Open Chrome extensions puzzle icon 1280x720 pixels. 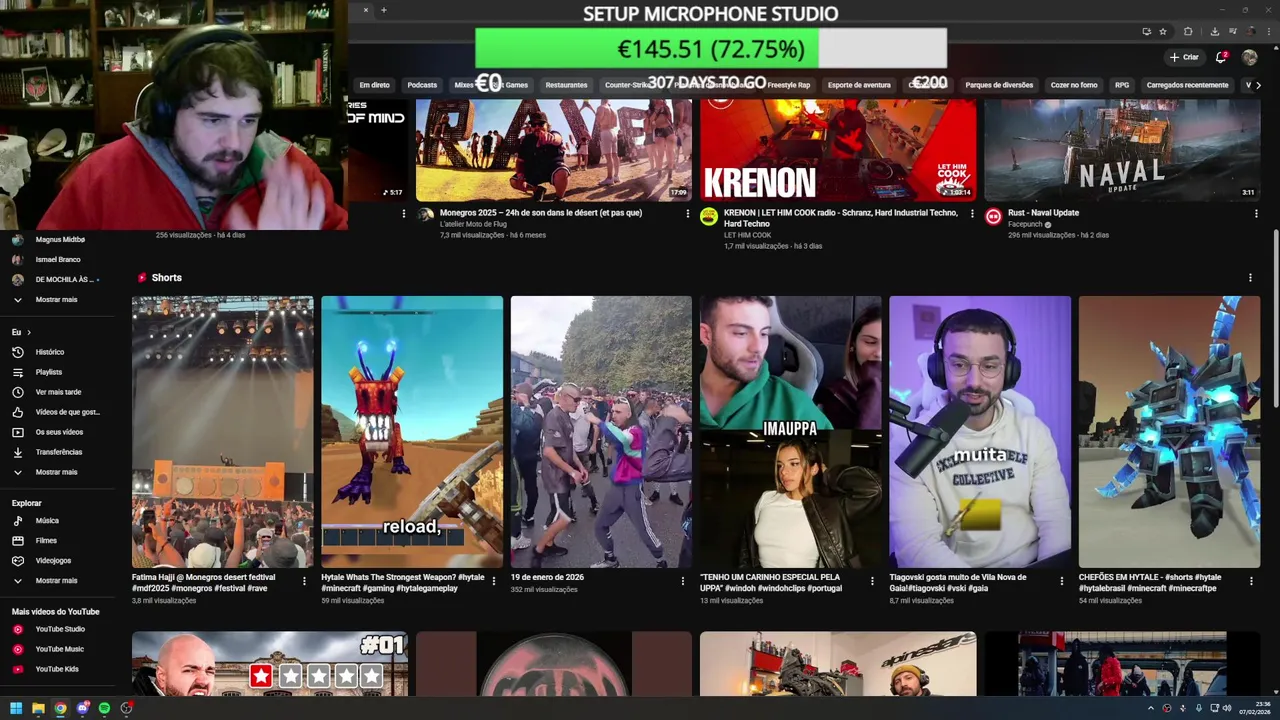click(x=1188, y=31)
